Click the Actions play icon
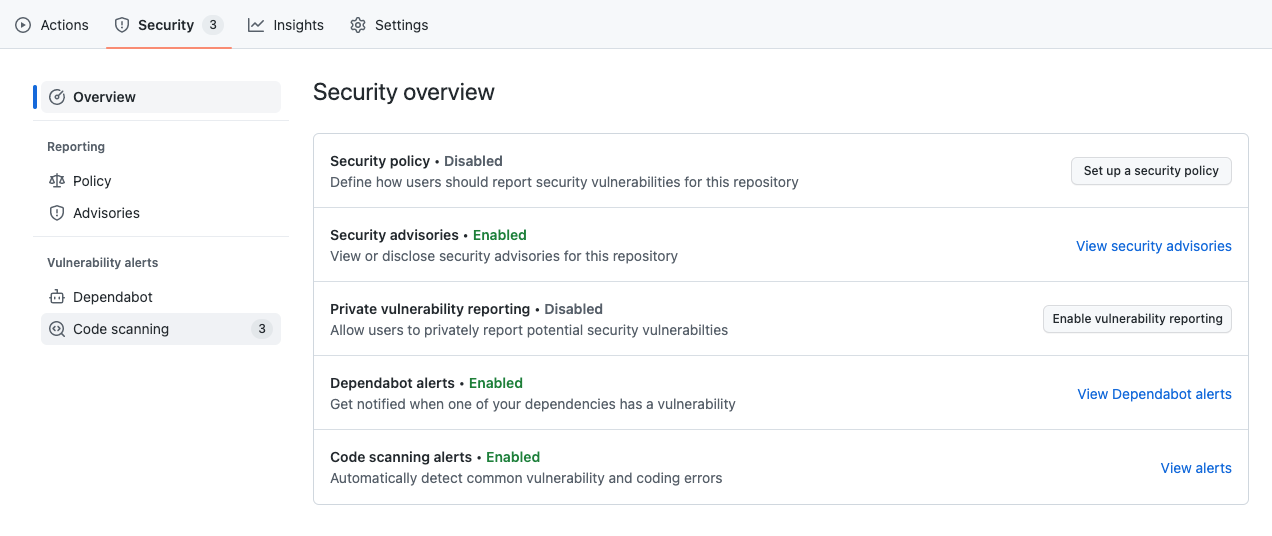The image size is (1272, 536). point(23,25)
